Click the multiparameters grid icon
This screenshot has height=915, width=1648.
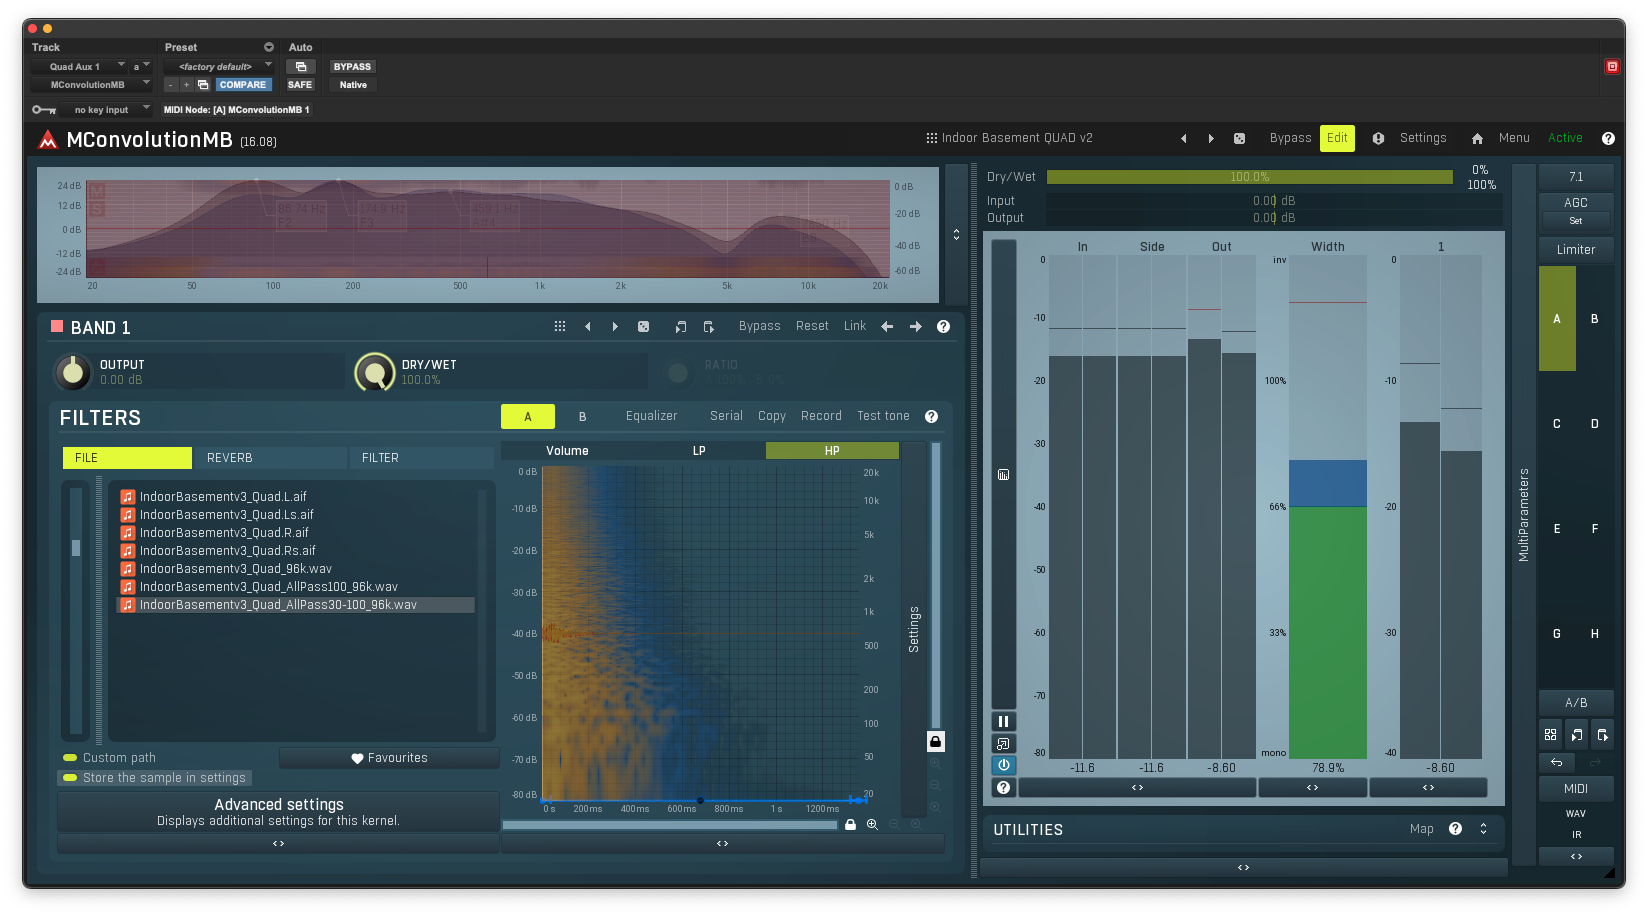[x=1550, y=735]
